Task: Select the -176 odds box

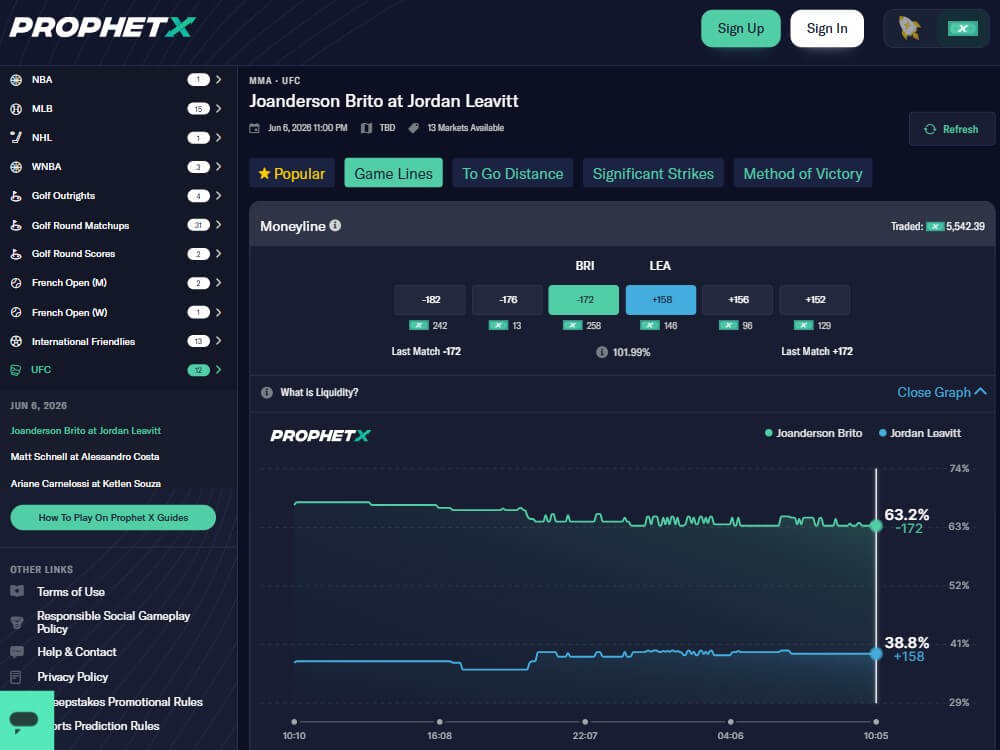Action: [x=507, y=300]
